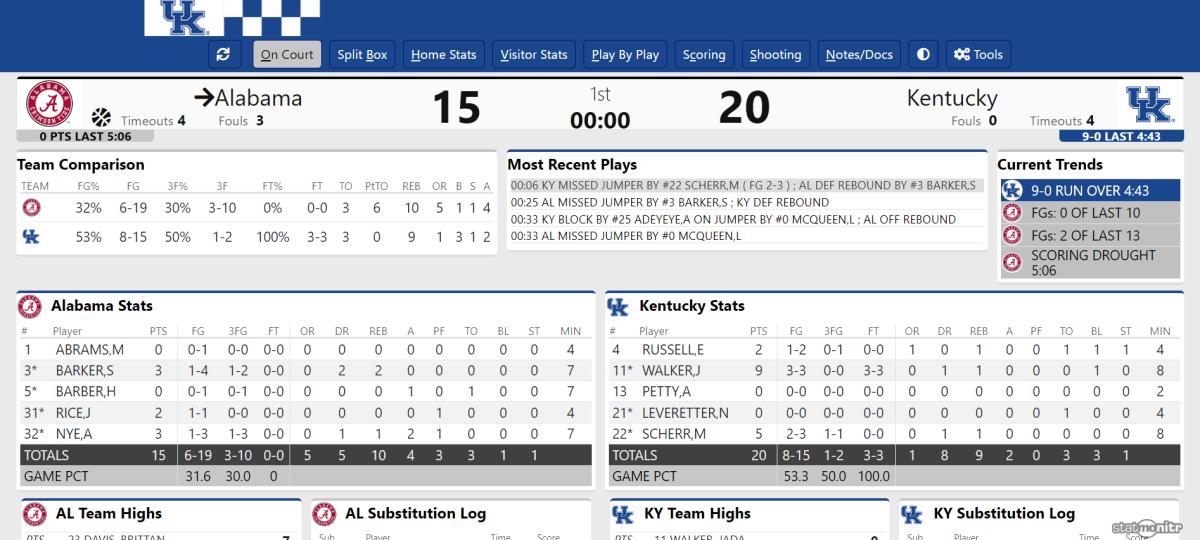
Task: Switch to the Split Box view
Action: click(x=362, y=55)
